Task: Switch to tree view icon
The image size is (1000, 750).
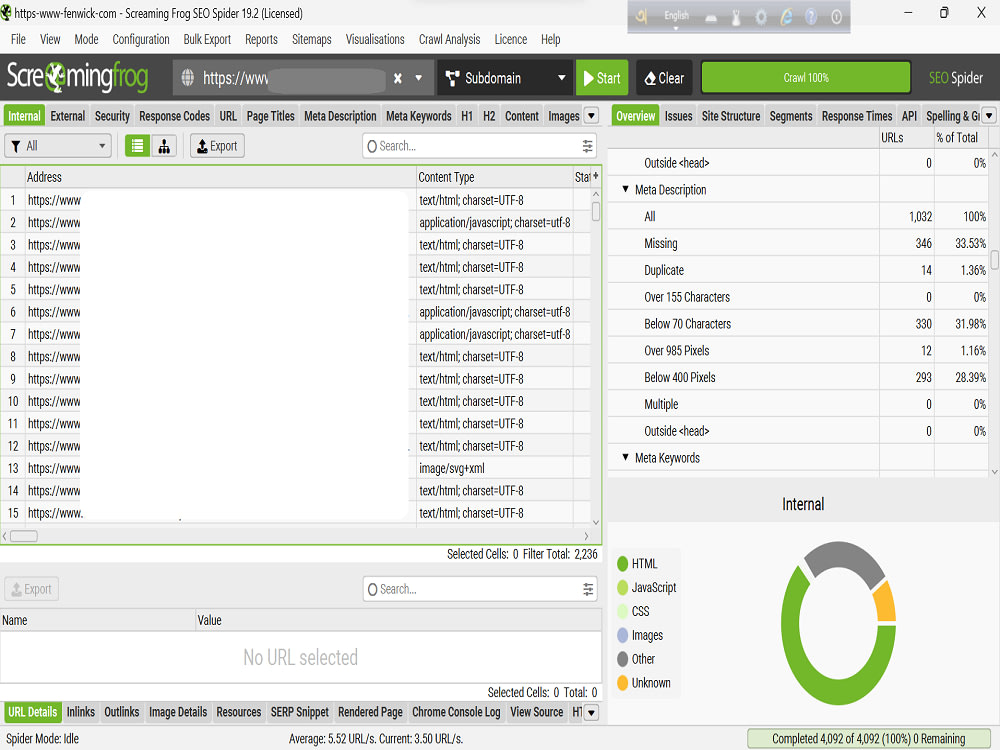Action: pos(164,146)
